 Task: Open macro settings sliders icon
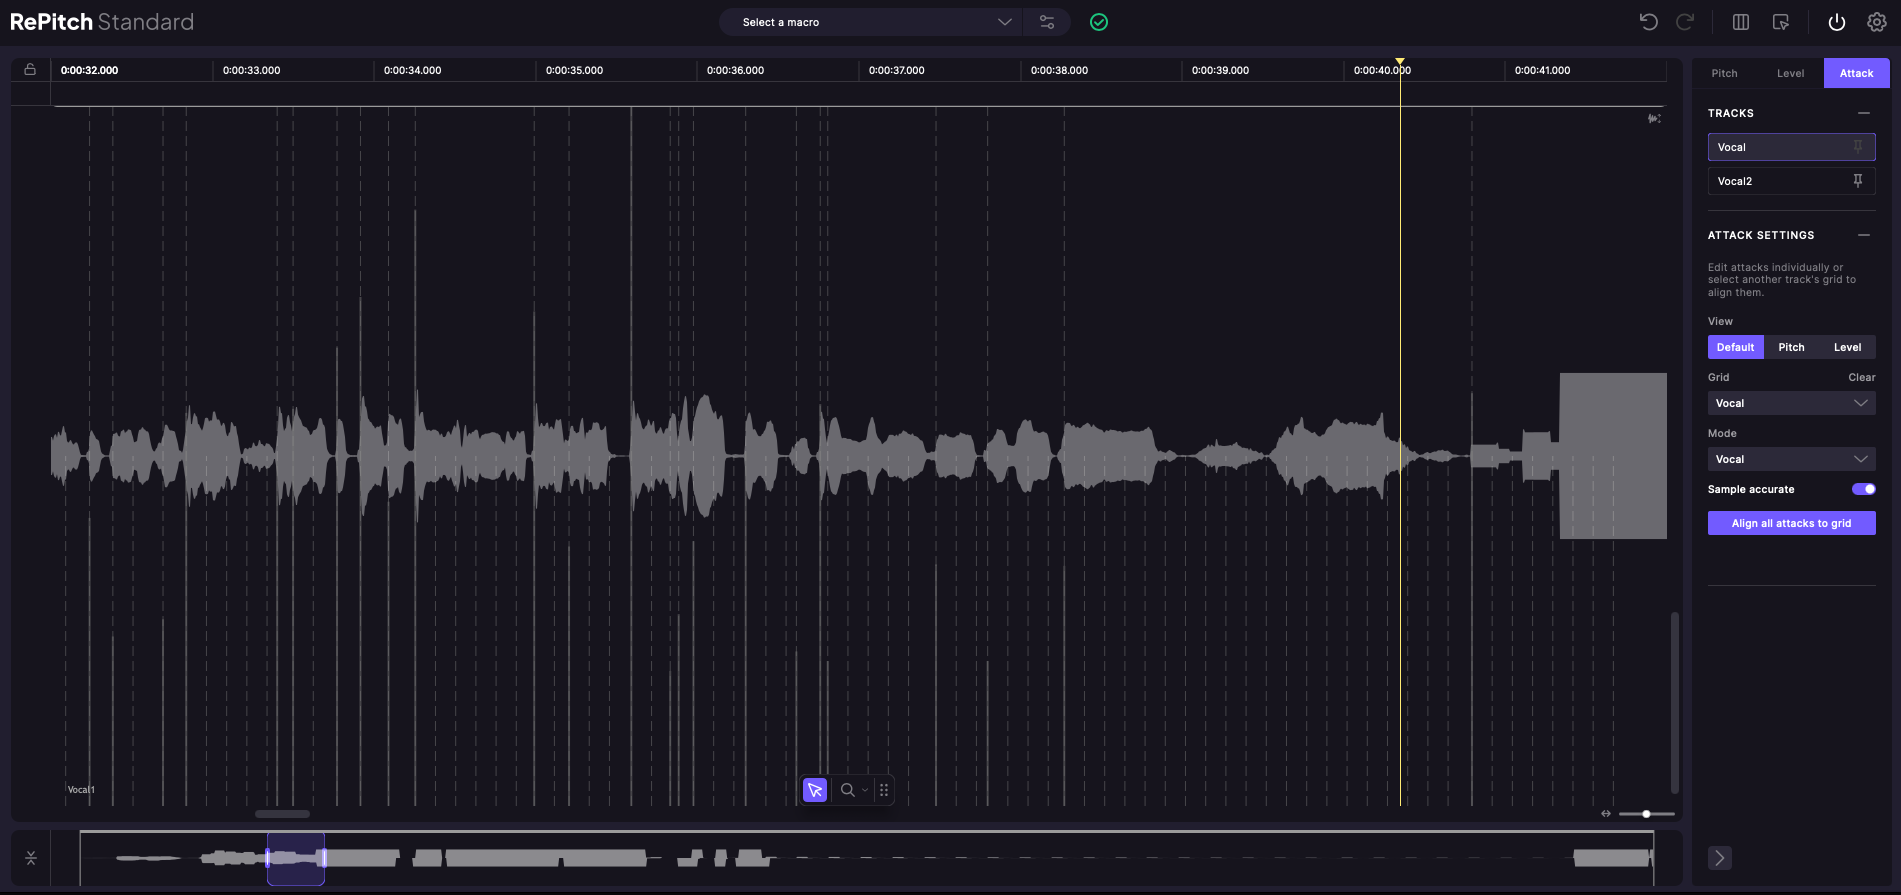coord(1047,22)
